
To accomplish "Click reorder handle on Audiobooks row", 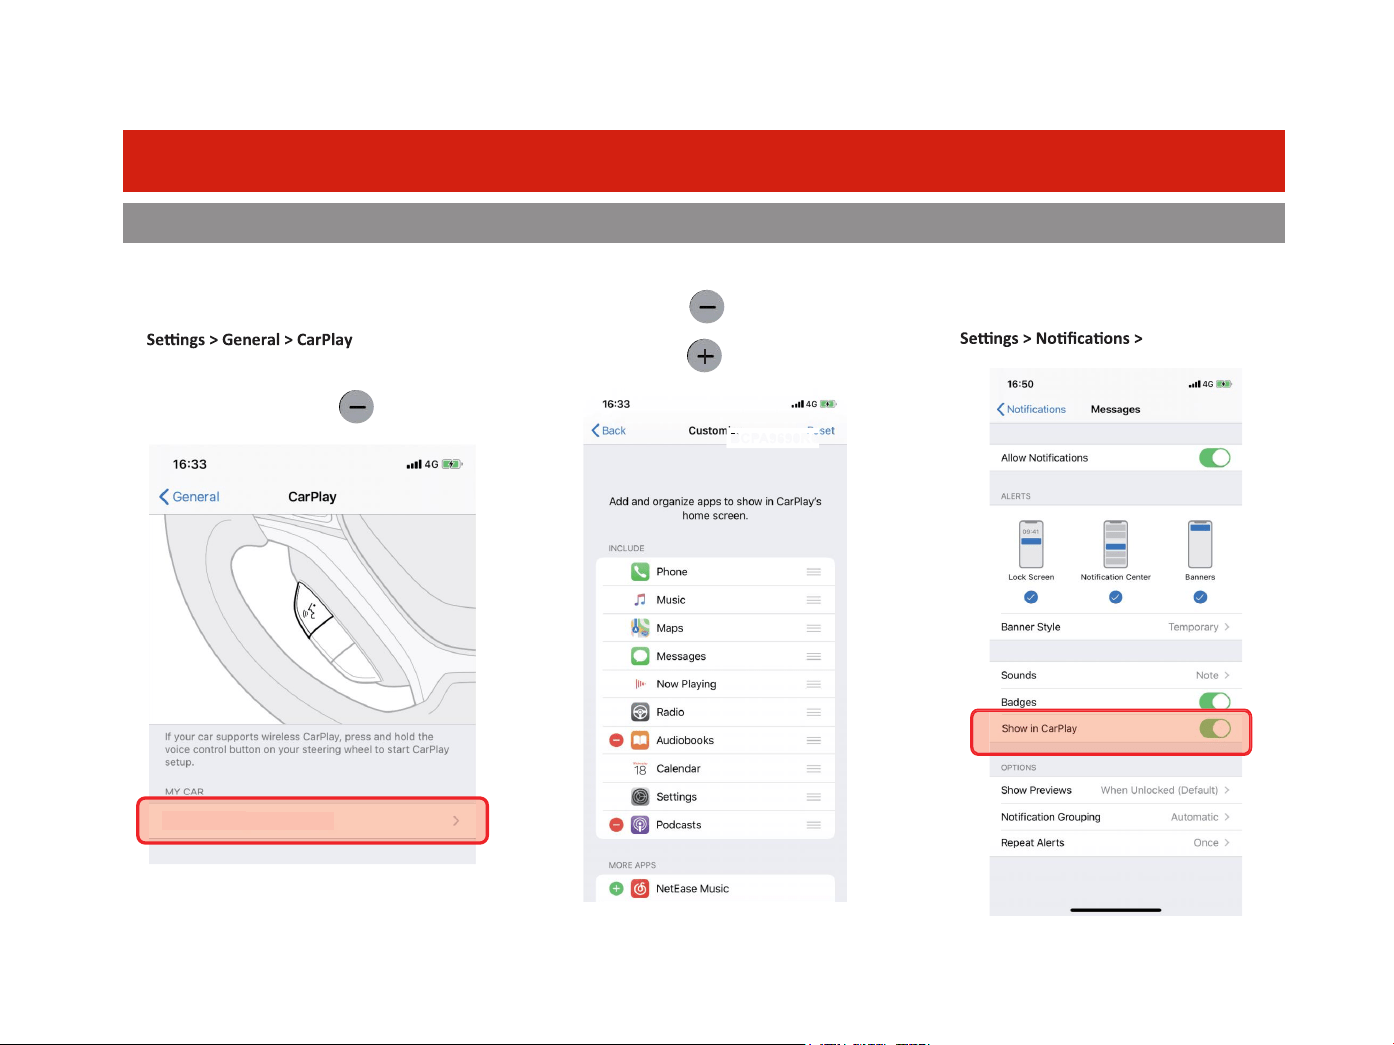I will tap(814, 740).
